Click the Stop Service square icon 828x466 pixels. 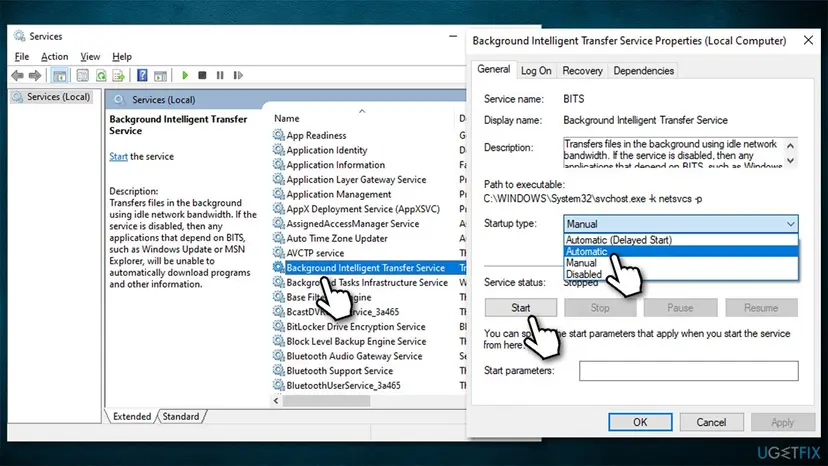click(x=202, y=76)
